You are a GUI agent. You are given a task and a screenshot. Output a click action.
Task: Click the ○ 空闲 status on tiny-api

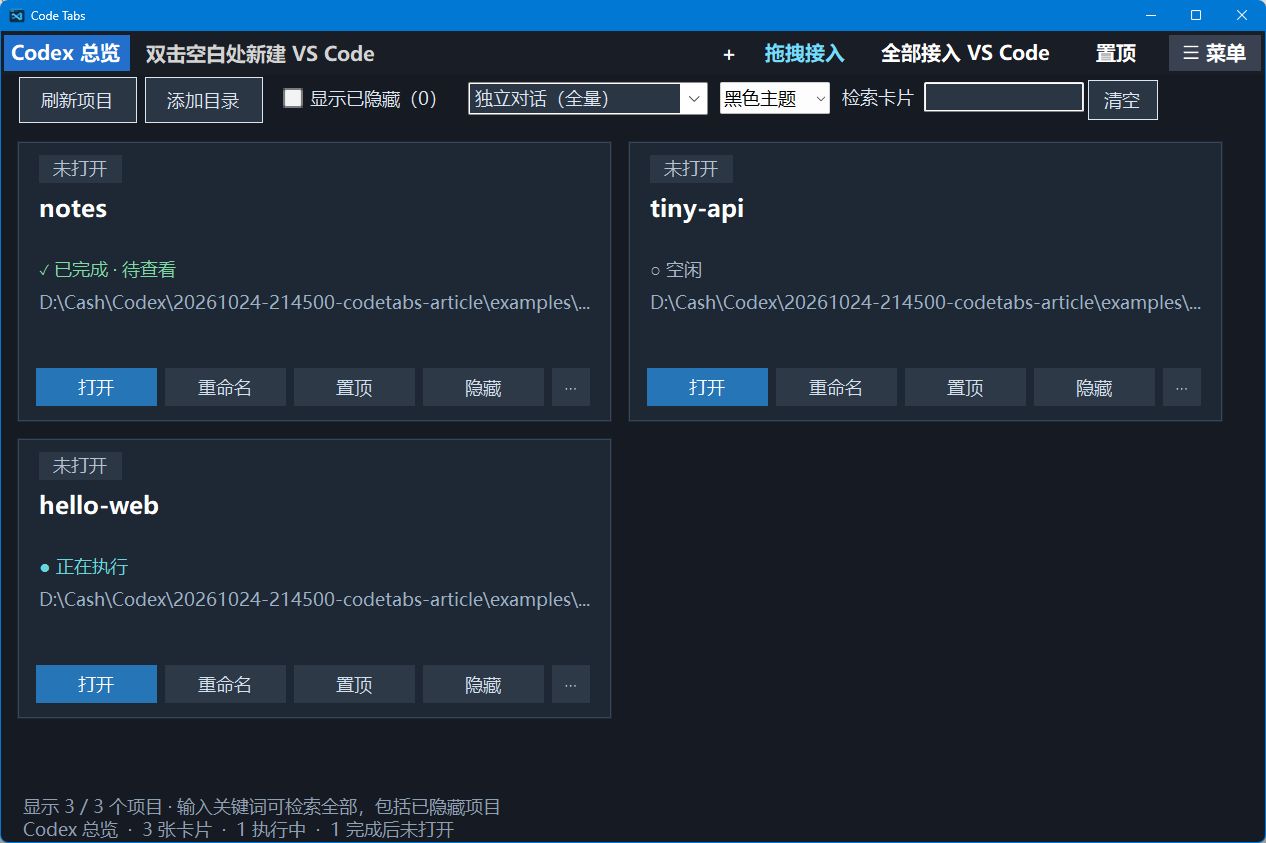tap(676, 270)
